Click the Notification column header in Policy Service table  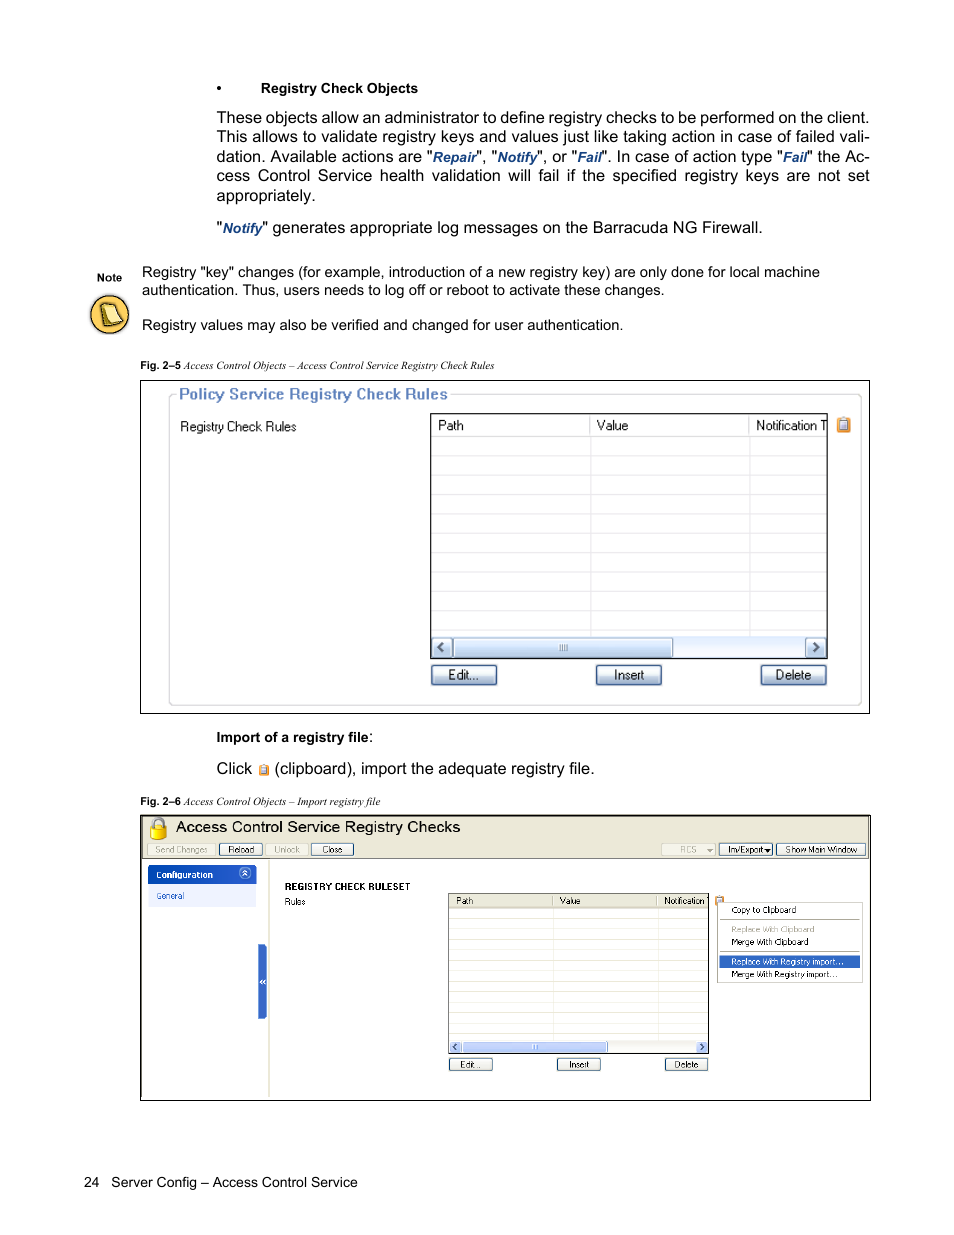[788, 426]
